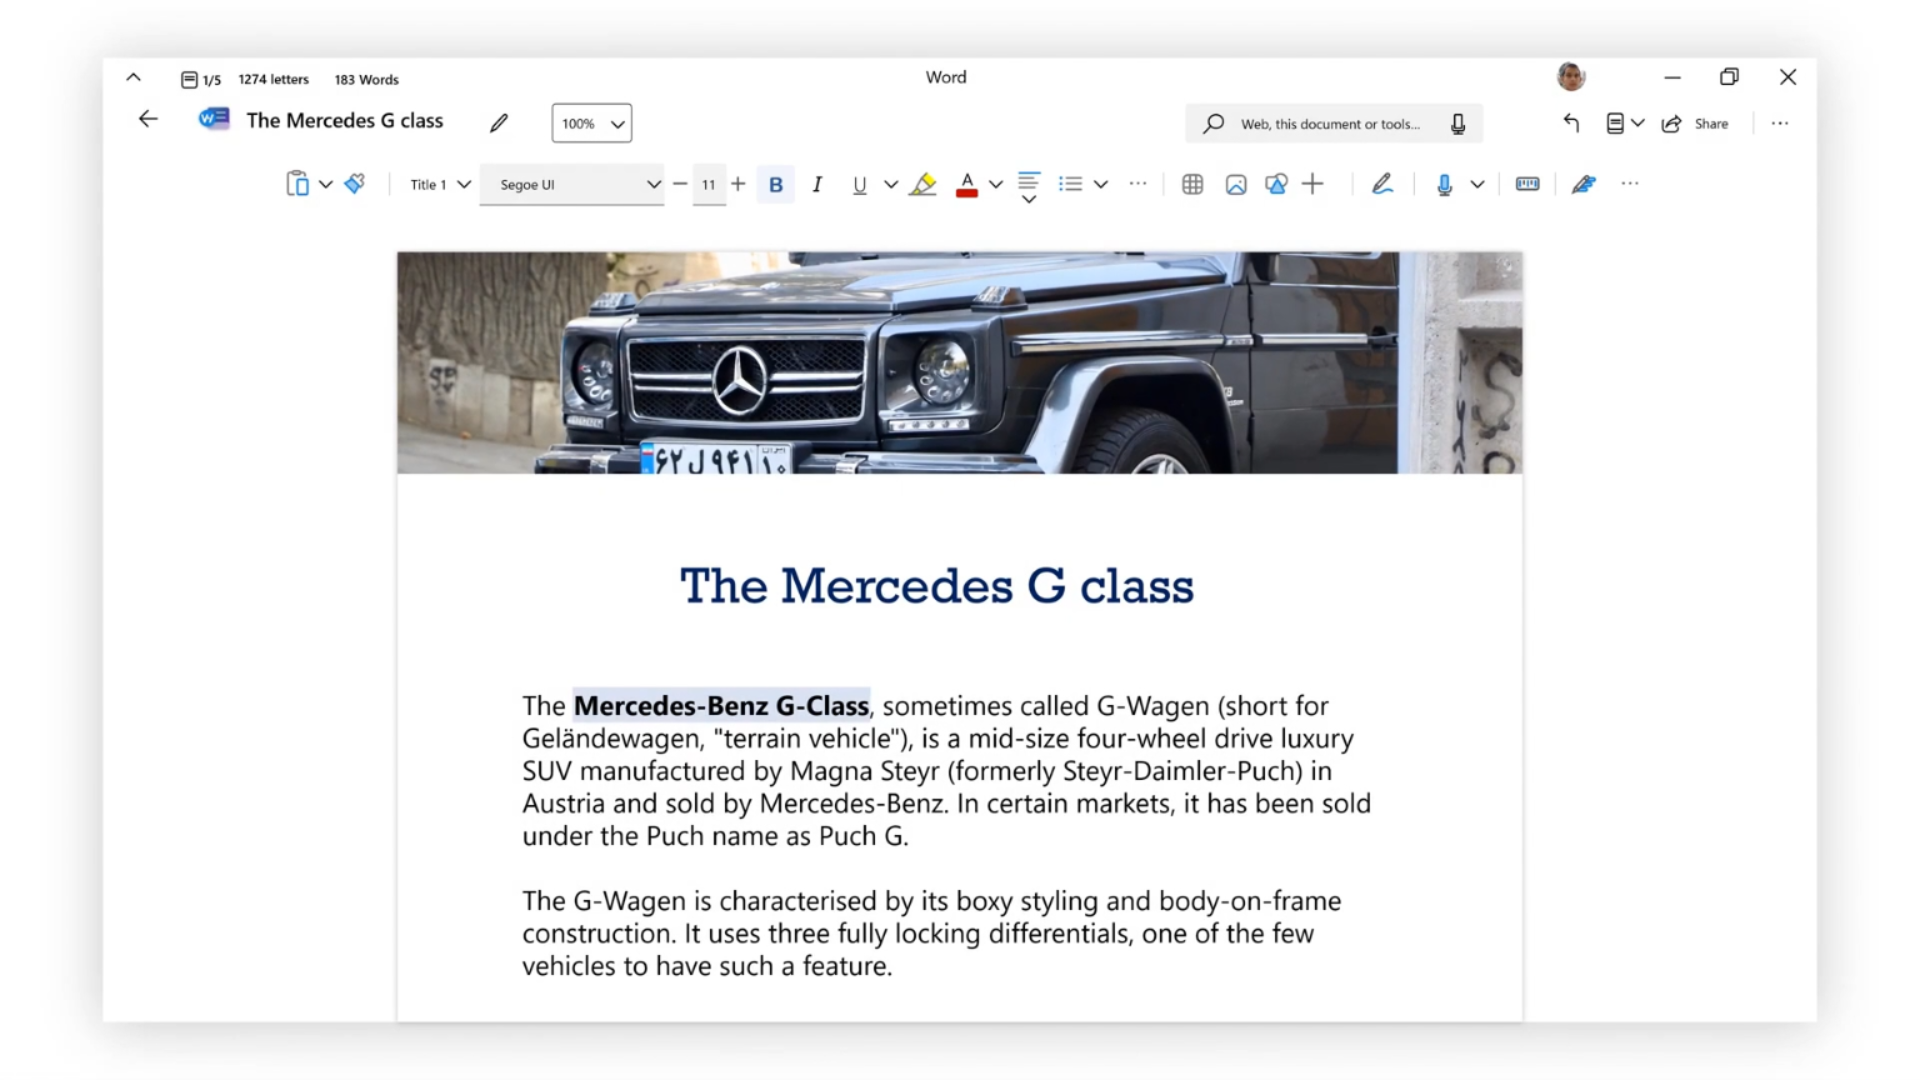Toggle Bold formatting
The image size is (1920, 1080).
click(x=775, y=184)
